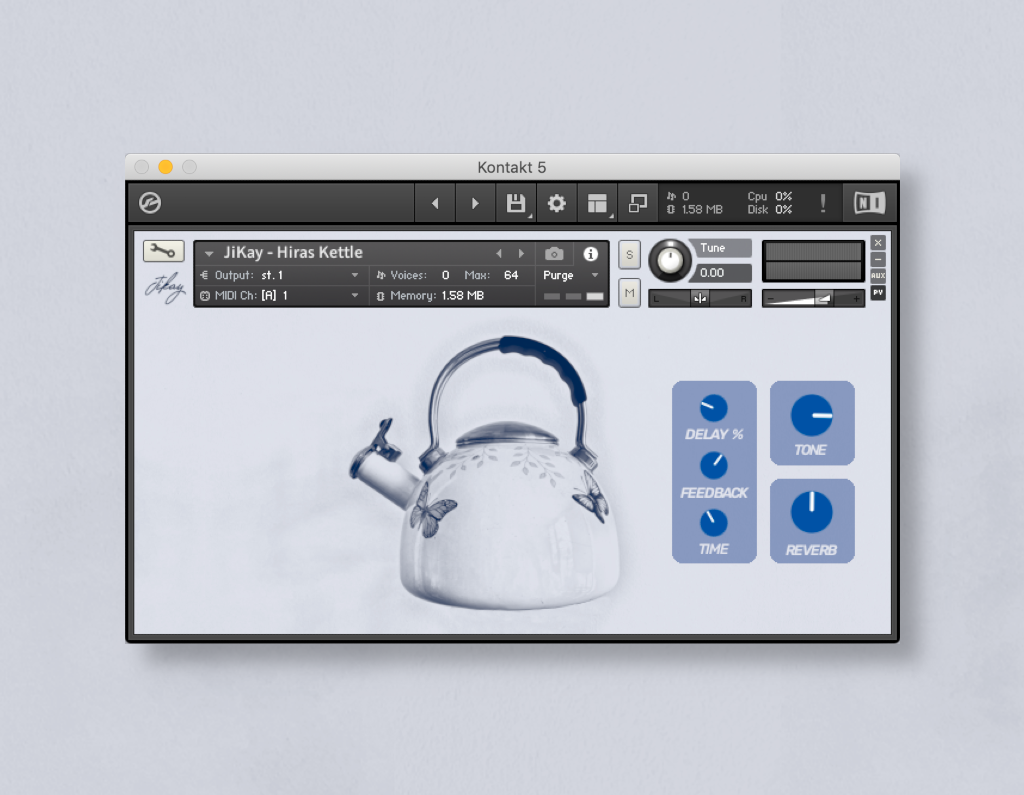This screenshot has height=795, width=1024.
Task: Open the Output st. 1 dropdown
Action: tap(280, 275)
